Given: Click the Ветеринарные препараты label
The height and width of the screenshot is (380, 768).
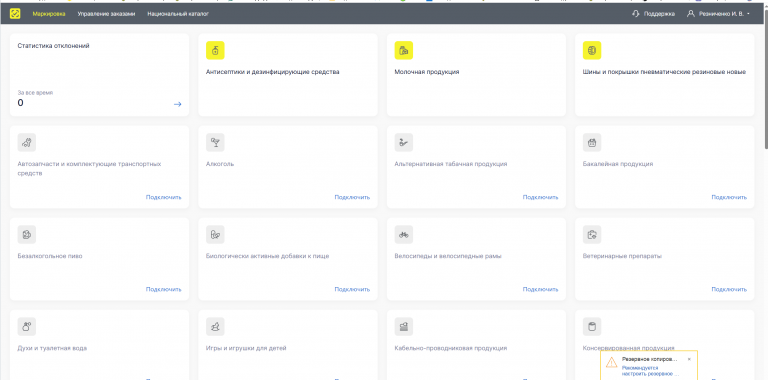Looking at the screenshot, I should [x=623, y=256].
